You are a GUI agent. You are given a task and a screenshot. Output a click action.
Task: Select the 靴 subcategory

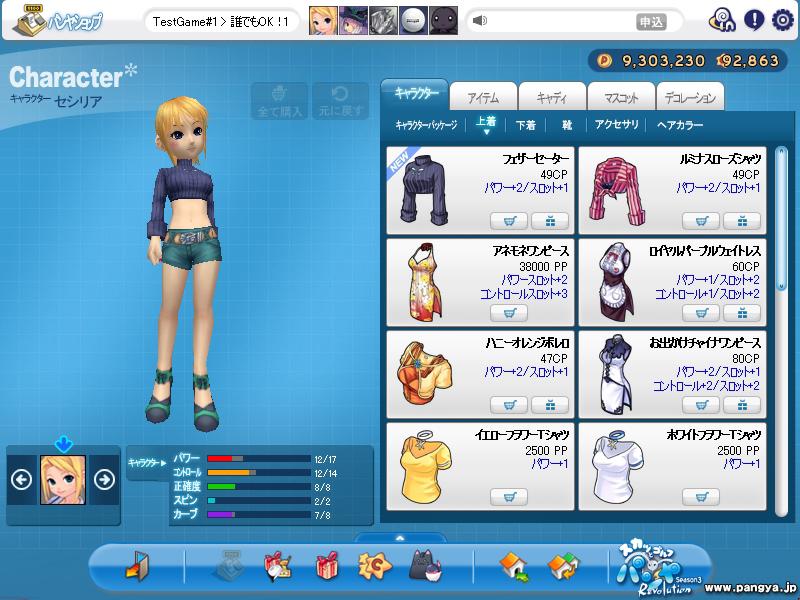coord(567,125)
